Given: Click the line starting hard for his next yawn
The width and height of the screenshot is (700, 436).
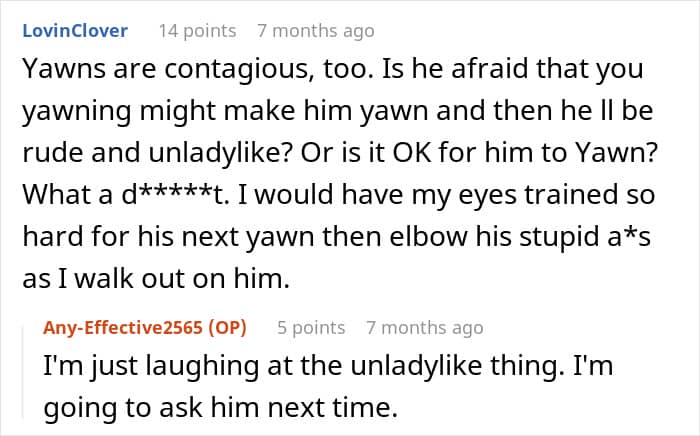Looking at the screenshot, I should click(337, 237).
